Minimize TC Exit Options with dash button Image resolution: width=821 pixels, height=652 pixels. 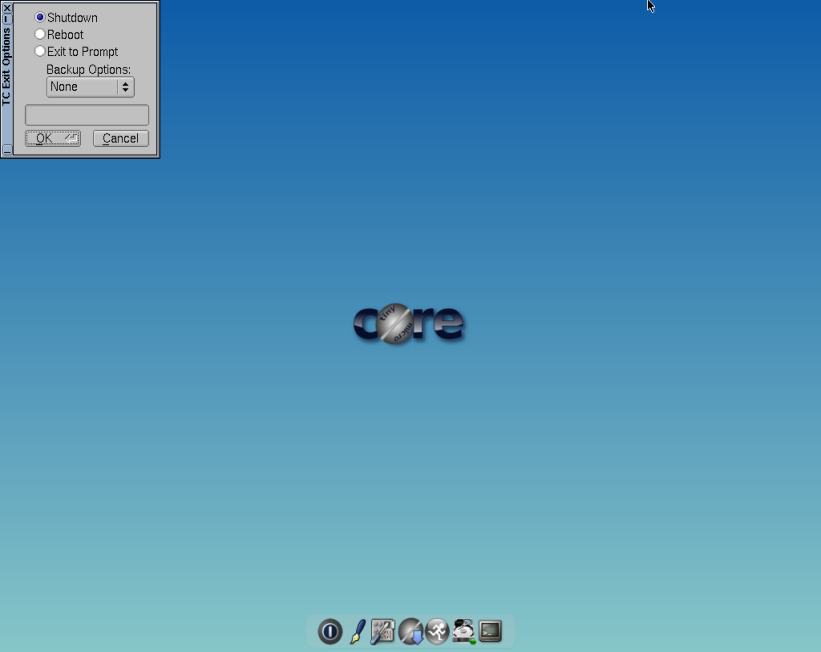pyautogui.click(x=7, y=19)
